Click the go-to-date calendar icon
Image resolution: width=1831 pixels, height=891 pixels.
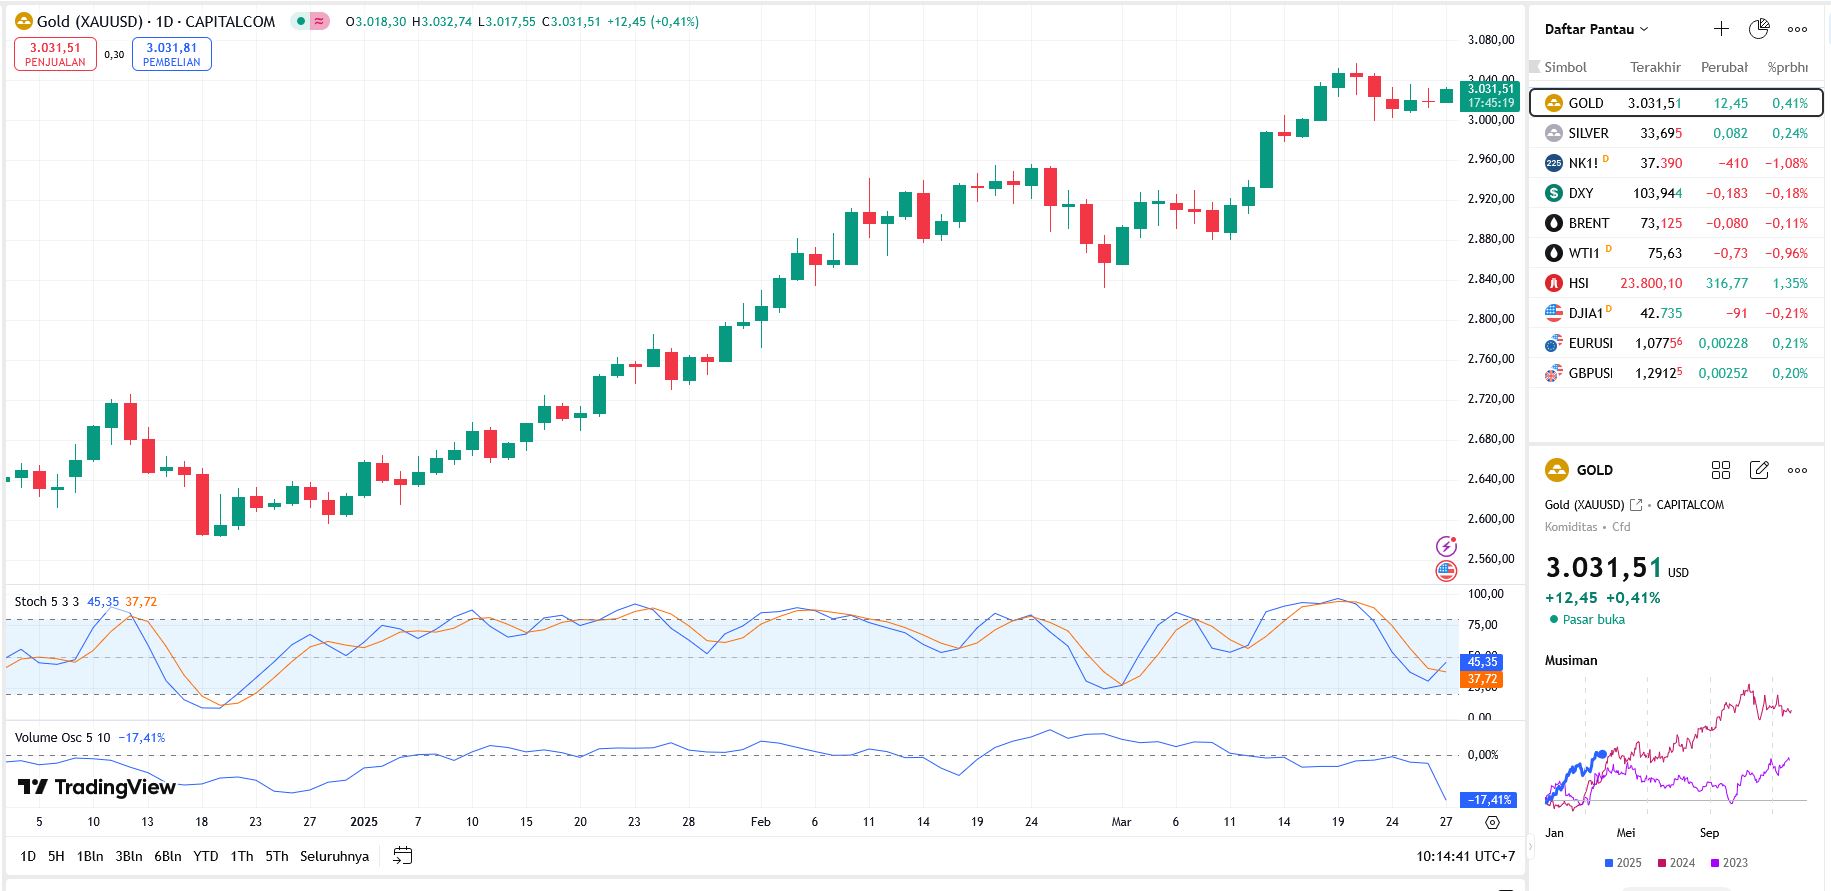click(402, 855)
